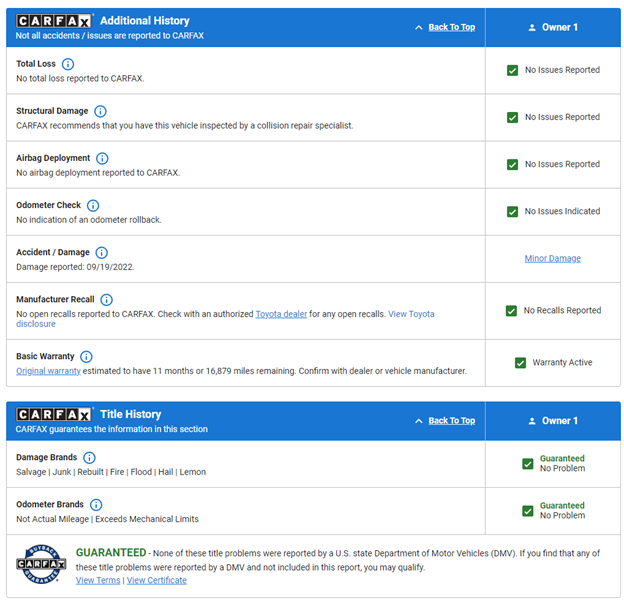
Task: Open the View Certificate link
Action: click(156, 580)
